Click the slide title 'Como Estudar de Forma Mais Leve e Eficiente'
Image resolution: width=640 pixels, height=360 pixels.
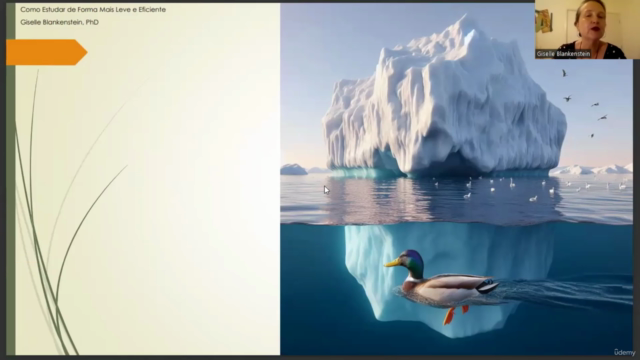coord(93,9)
